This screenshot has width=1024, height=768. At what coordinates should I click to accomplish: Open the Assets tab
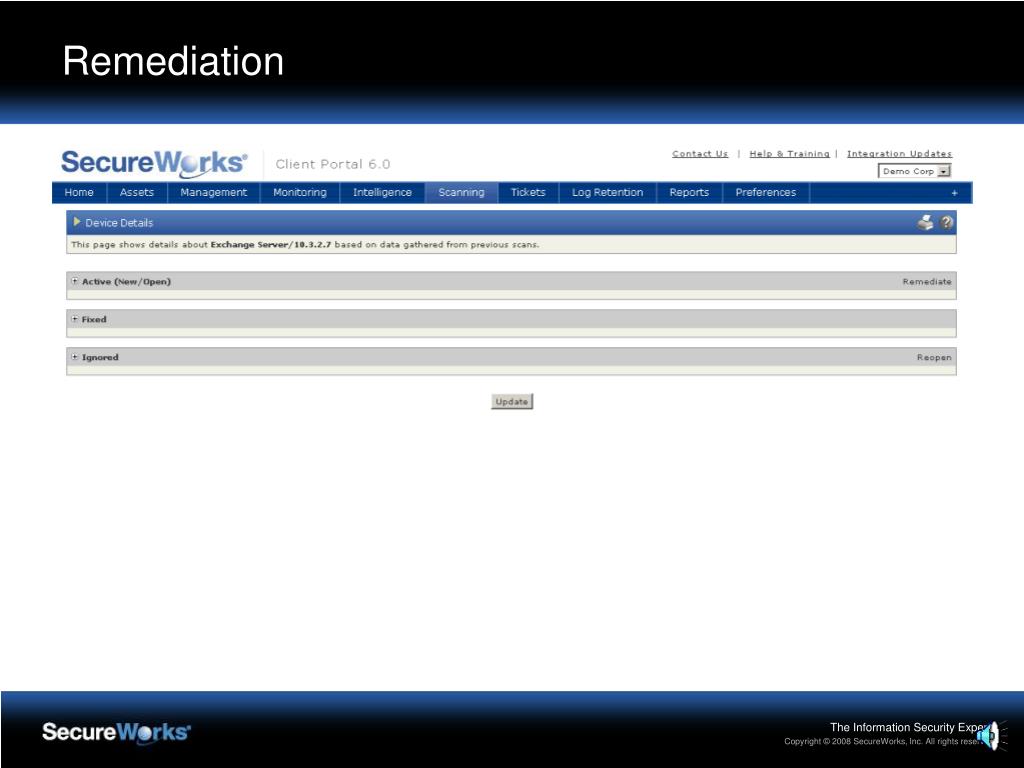point(136,193)
